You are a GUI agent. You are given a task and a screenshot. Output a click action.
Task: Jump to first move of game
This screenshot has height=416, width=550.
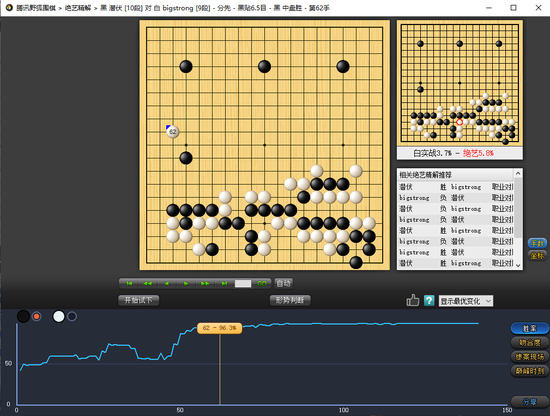(x=129, y=283)
